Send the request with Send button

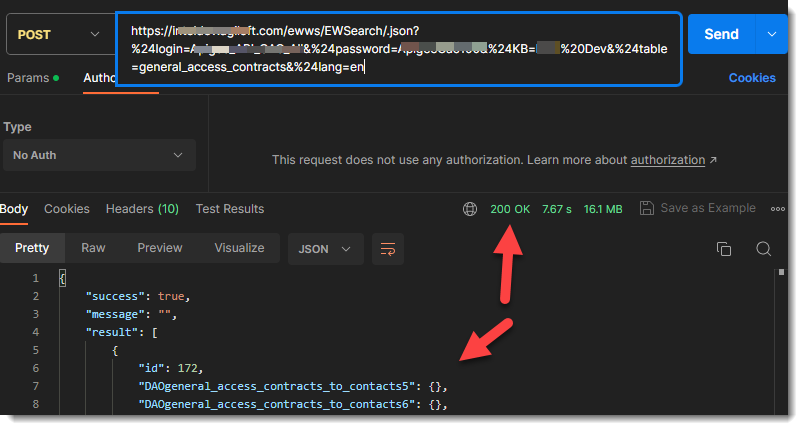point(722,34)
